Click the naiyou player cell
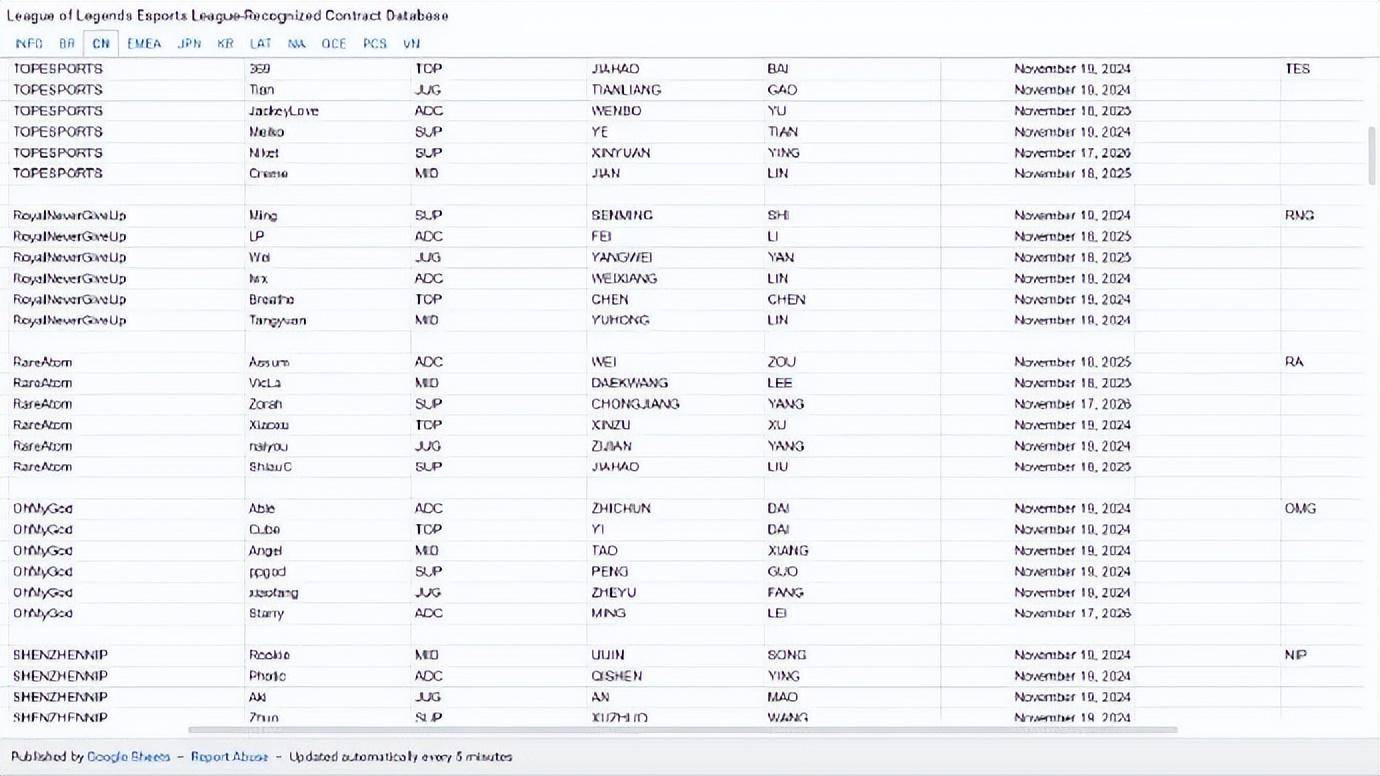Screen dimensions: 1380x776 [266, 446]
